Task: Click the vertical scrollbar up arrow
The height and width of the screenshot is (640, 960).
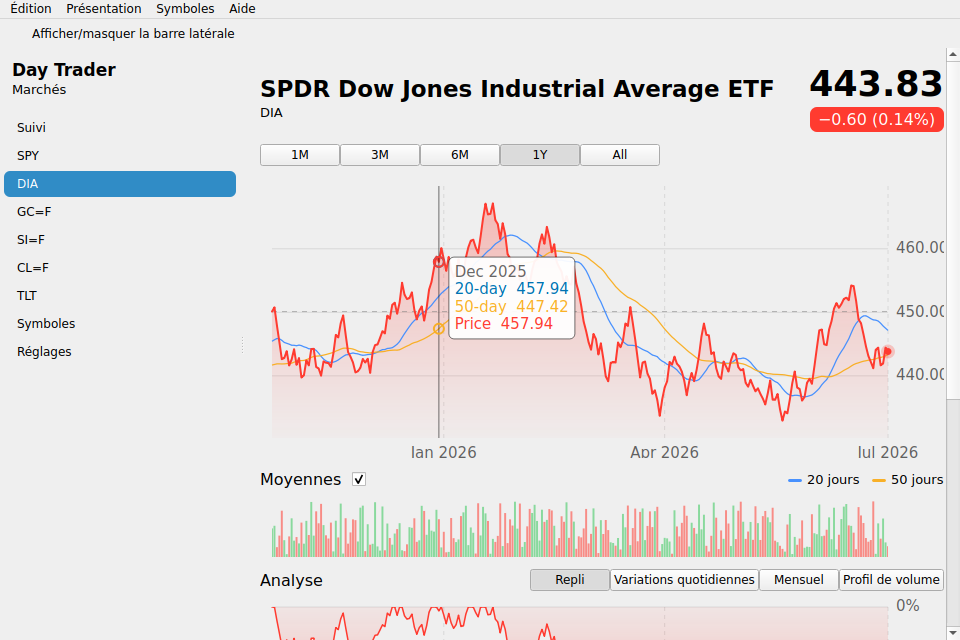Action: (x=953, y=55)
